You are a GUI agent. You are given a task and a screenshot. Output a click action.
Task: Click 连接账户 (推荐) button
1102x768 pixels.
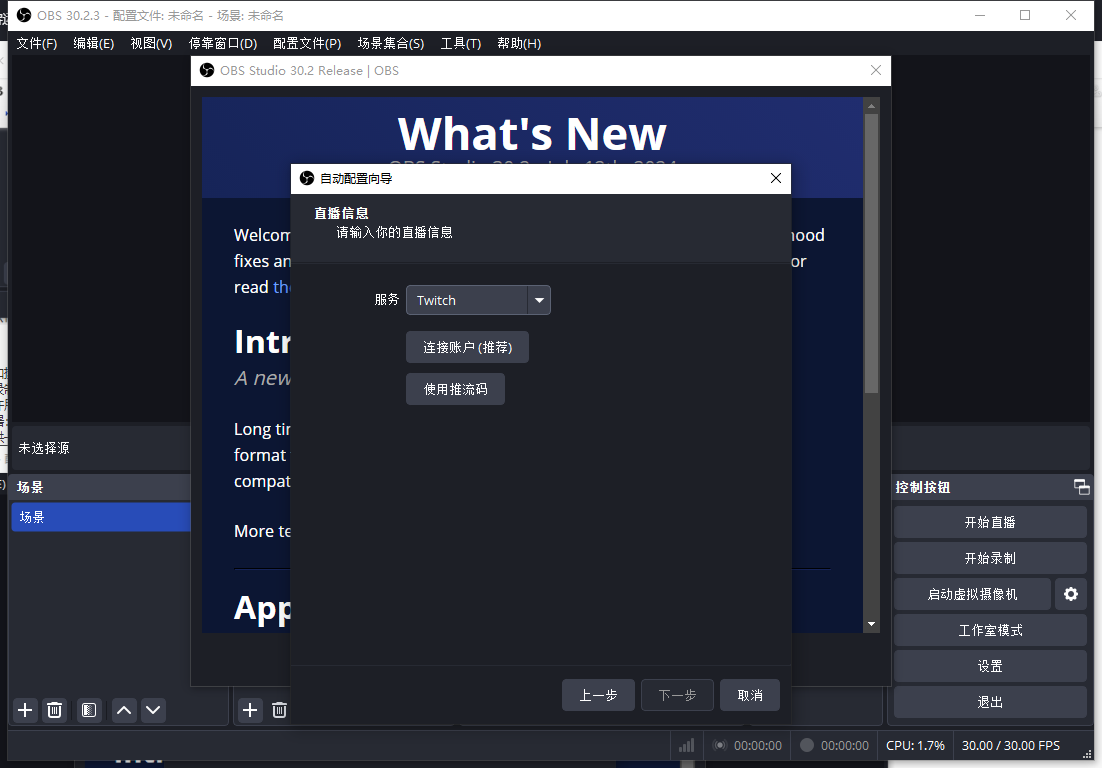(x=467, y=347)
